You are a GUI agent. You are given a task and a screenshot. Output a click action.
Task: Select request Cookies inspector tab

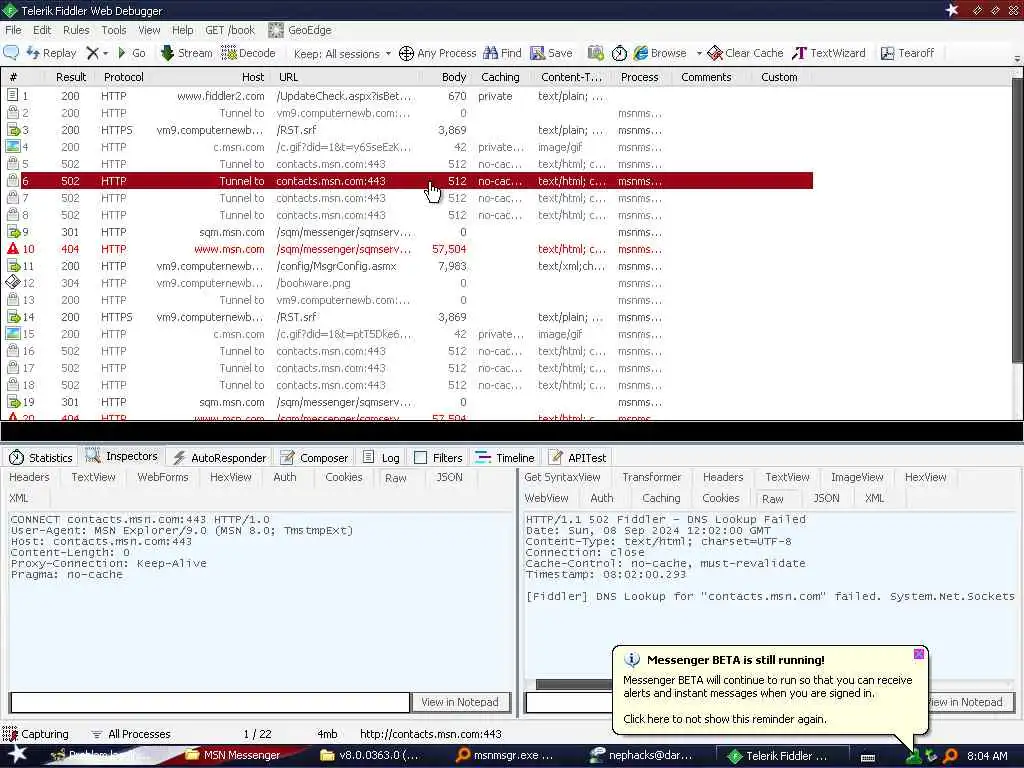click(344, 477)
